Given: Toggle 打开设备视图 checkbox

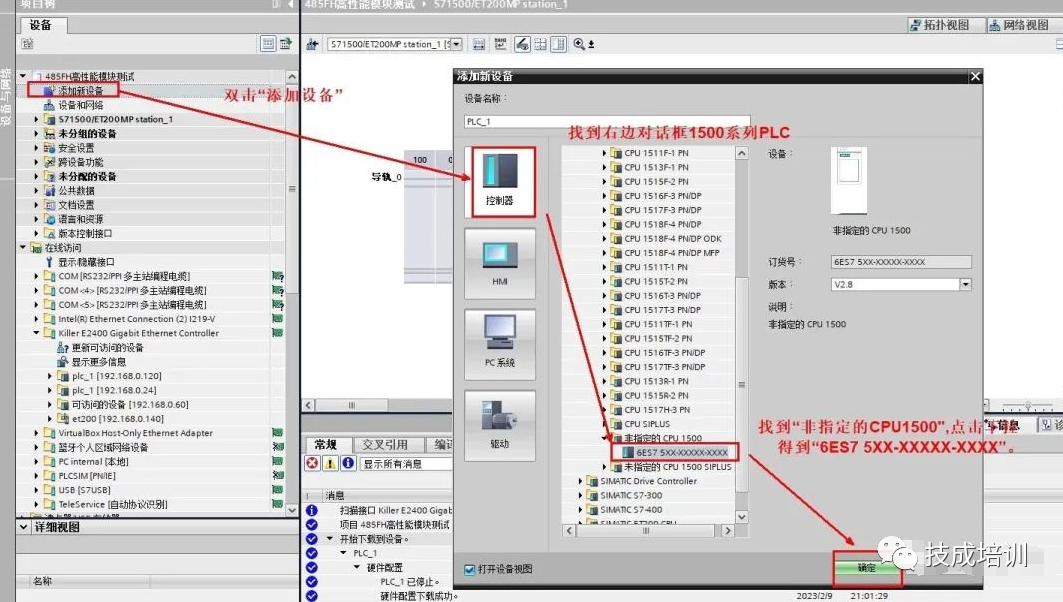Looking at the screenshot, I should pyautogui.click(x=469, y=569).
